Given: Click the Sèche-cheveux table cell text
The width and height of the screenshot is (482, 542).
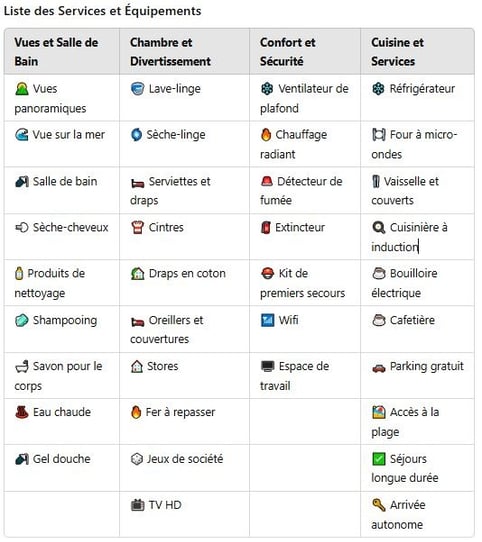Looking at the screenshot, I should (71, 227).
